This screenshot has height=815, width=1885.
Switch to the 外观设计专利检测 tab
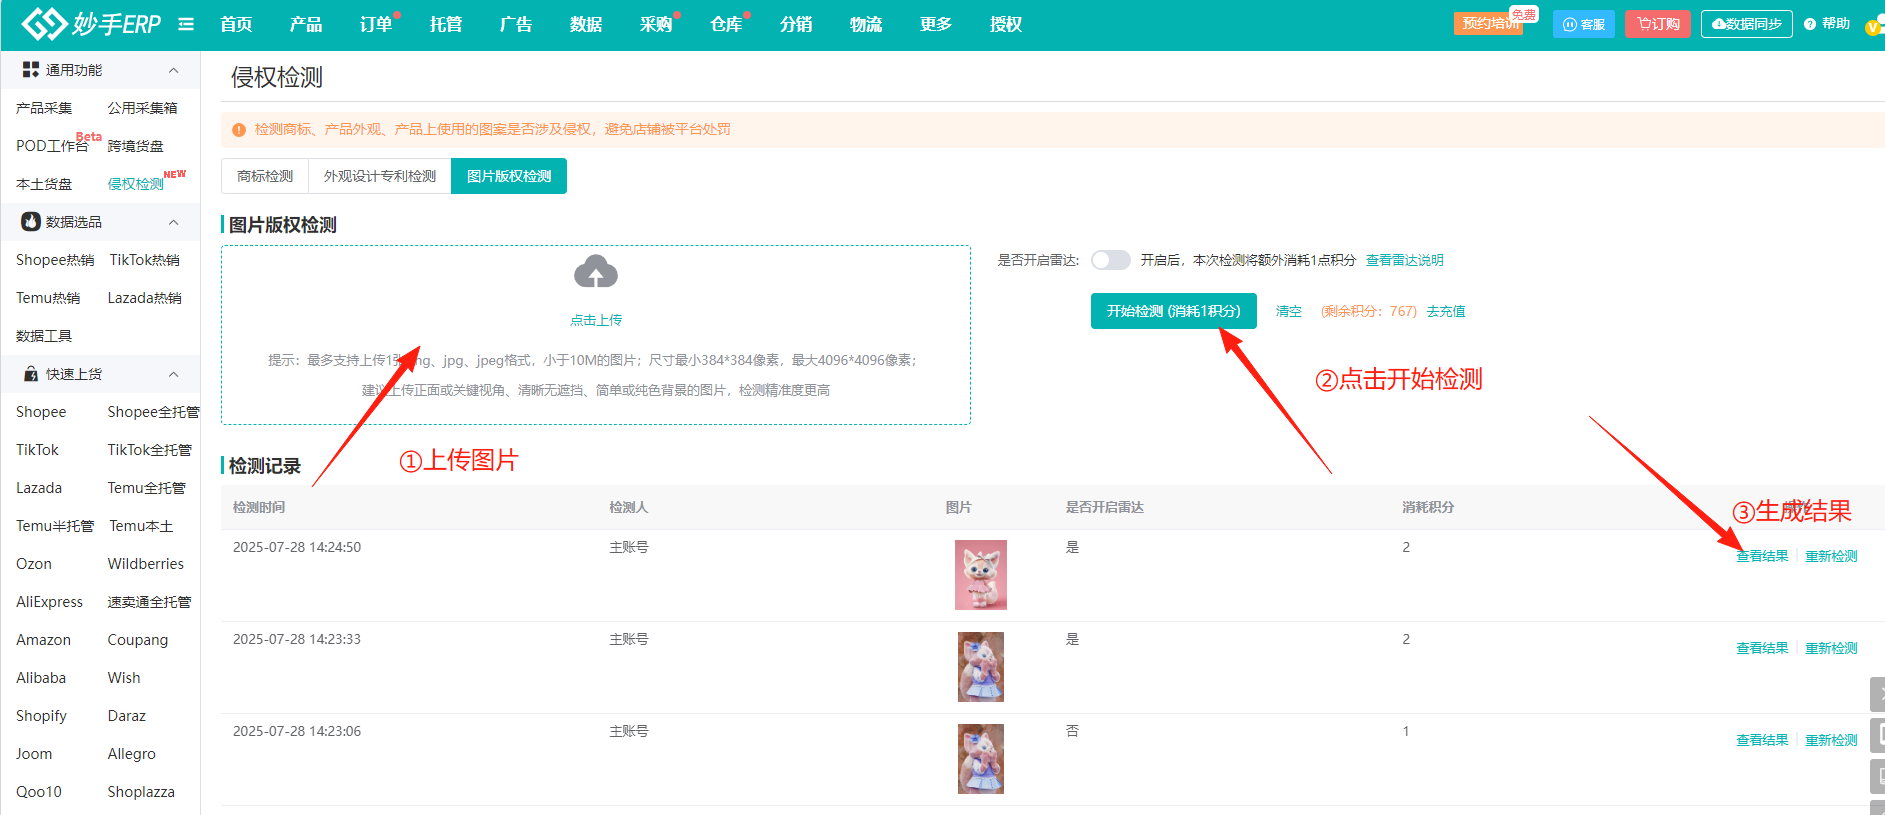tap(380, 176)
